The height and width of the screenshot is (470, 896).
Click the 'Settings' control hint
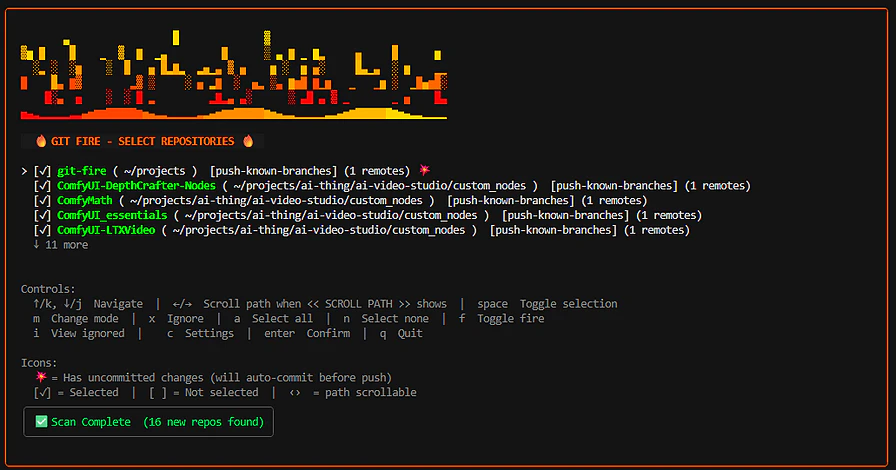[209, 334]
